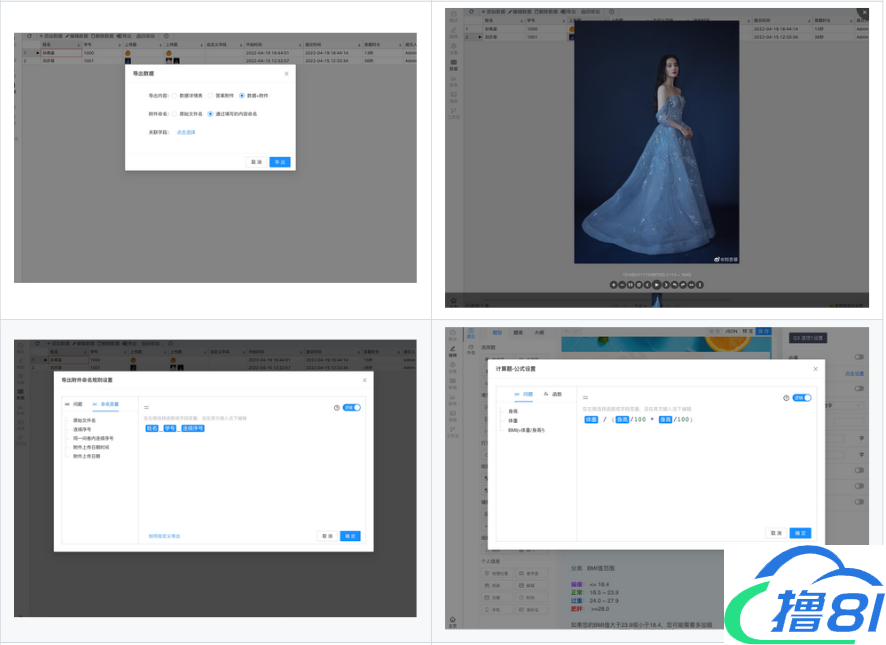Select the 答案附件 radio option
The image size is (886, 645).
209,95
